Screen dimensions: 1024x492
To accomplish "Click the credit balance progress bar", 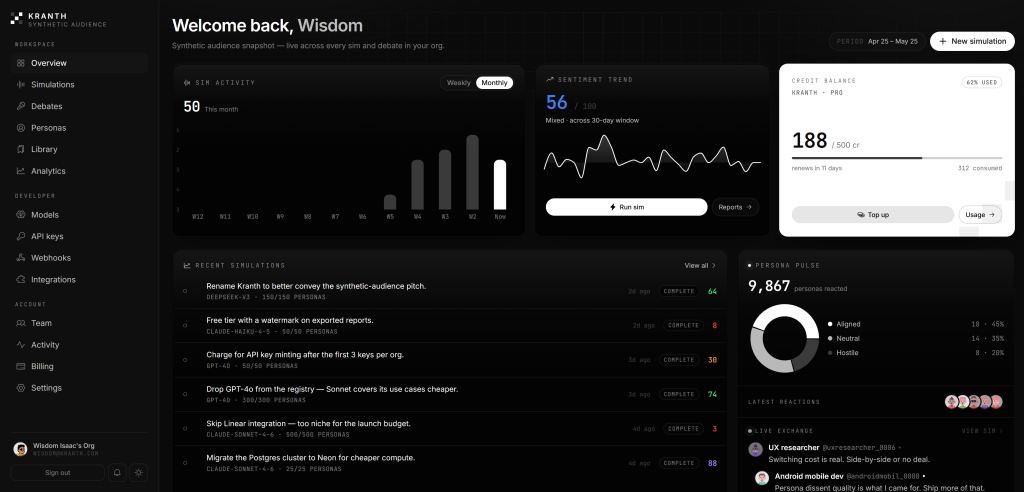I will 897,158.
